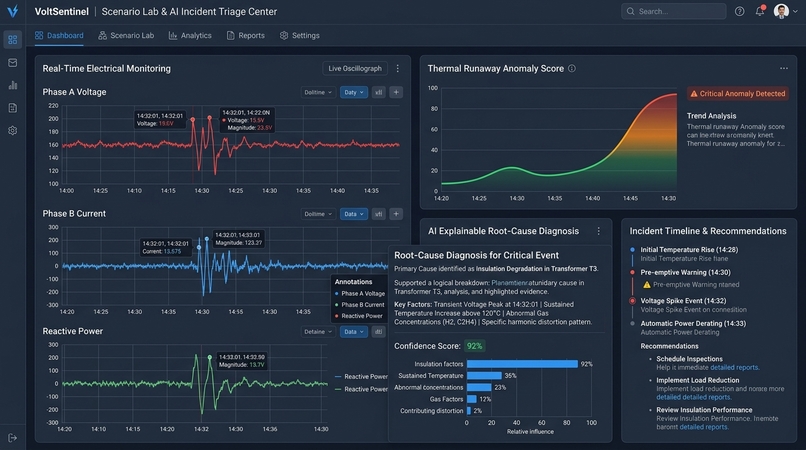The width and height of the screenshot is (806, 450).
Task: Open the sidebar settings gear icon
Action: click(13, 131)
